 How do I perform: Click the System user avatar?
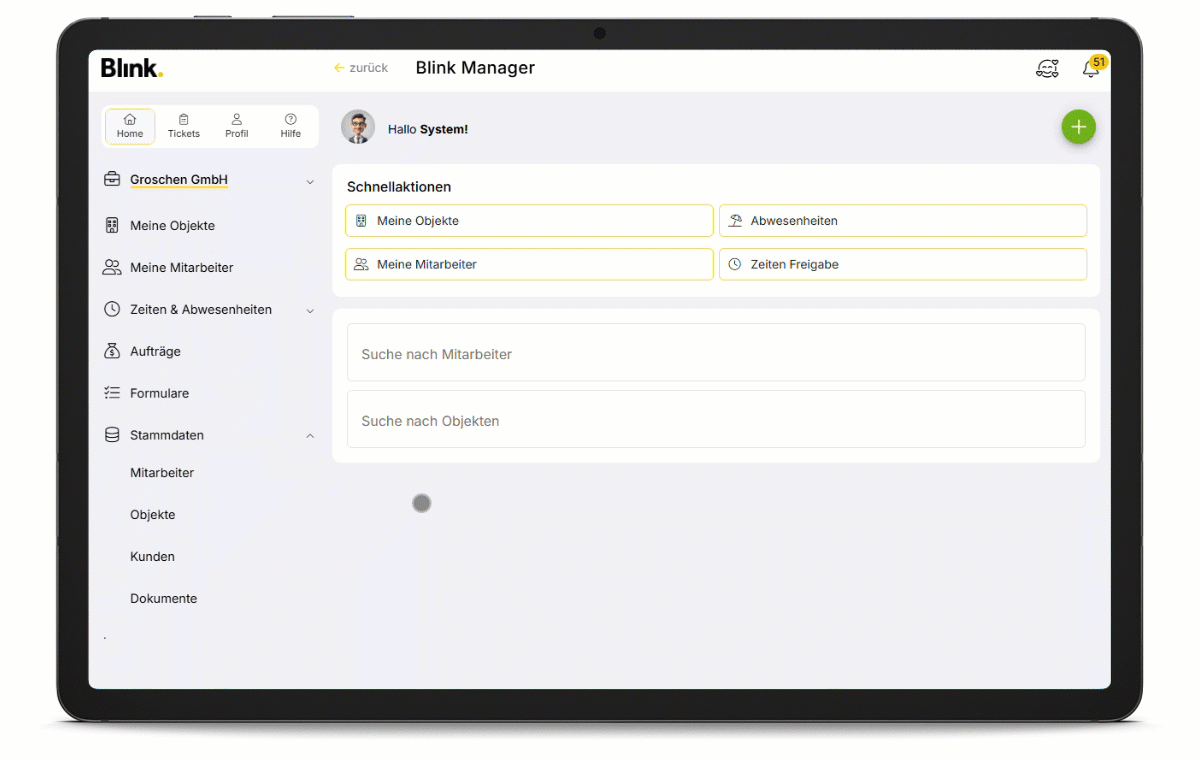click(x=358, y=127)
